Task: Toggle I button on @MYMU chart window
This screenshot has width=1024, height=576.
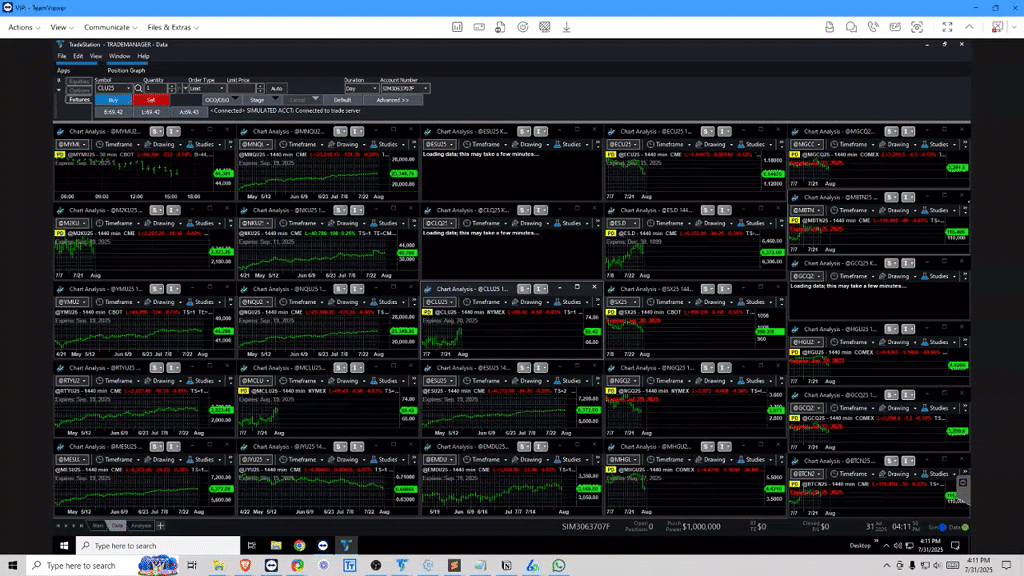Action: point(173,131)
